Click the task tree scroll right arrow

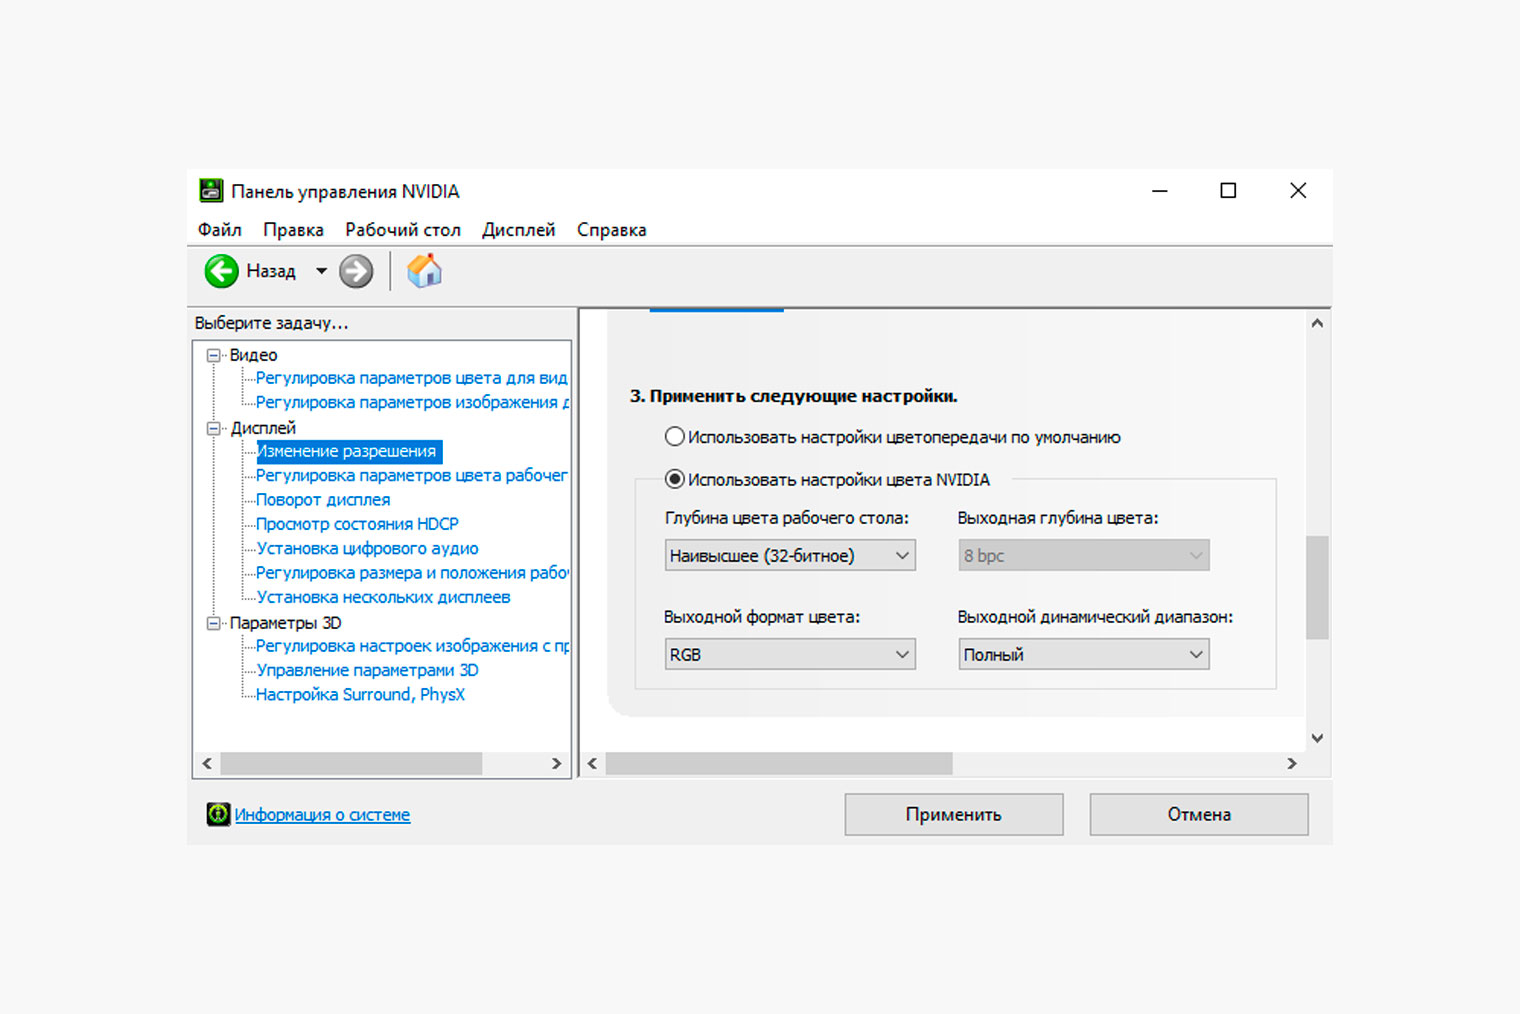click(557, 763)
